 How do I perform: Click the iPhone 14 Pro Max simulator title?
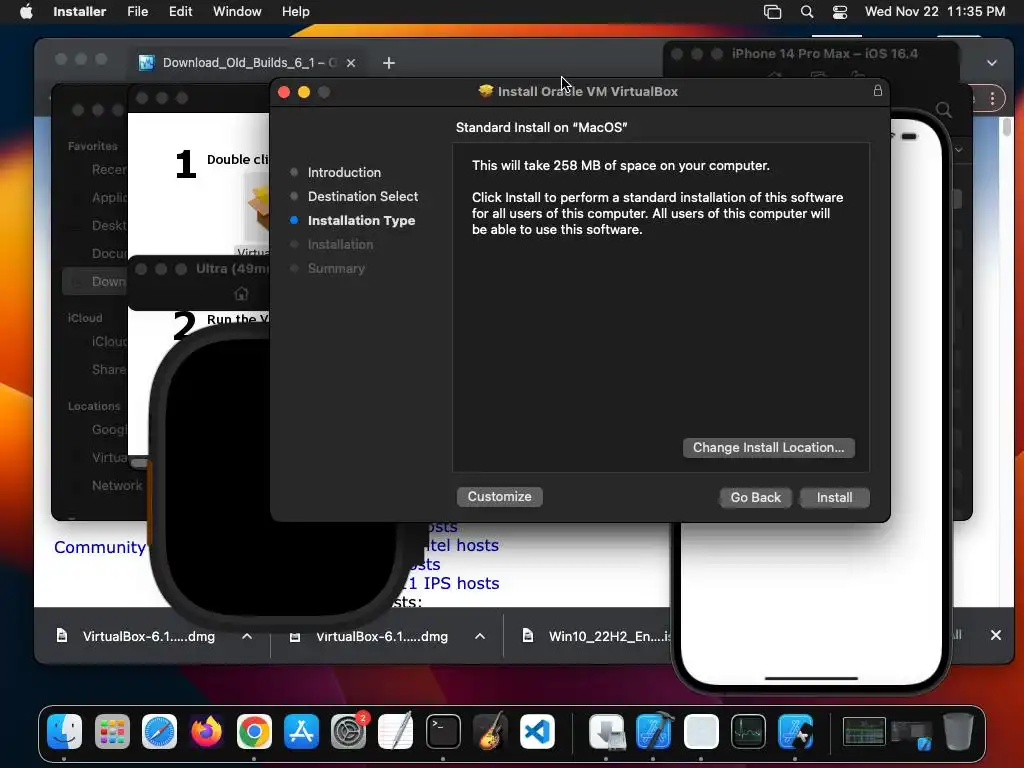824,54
